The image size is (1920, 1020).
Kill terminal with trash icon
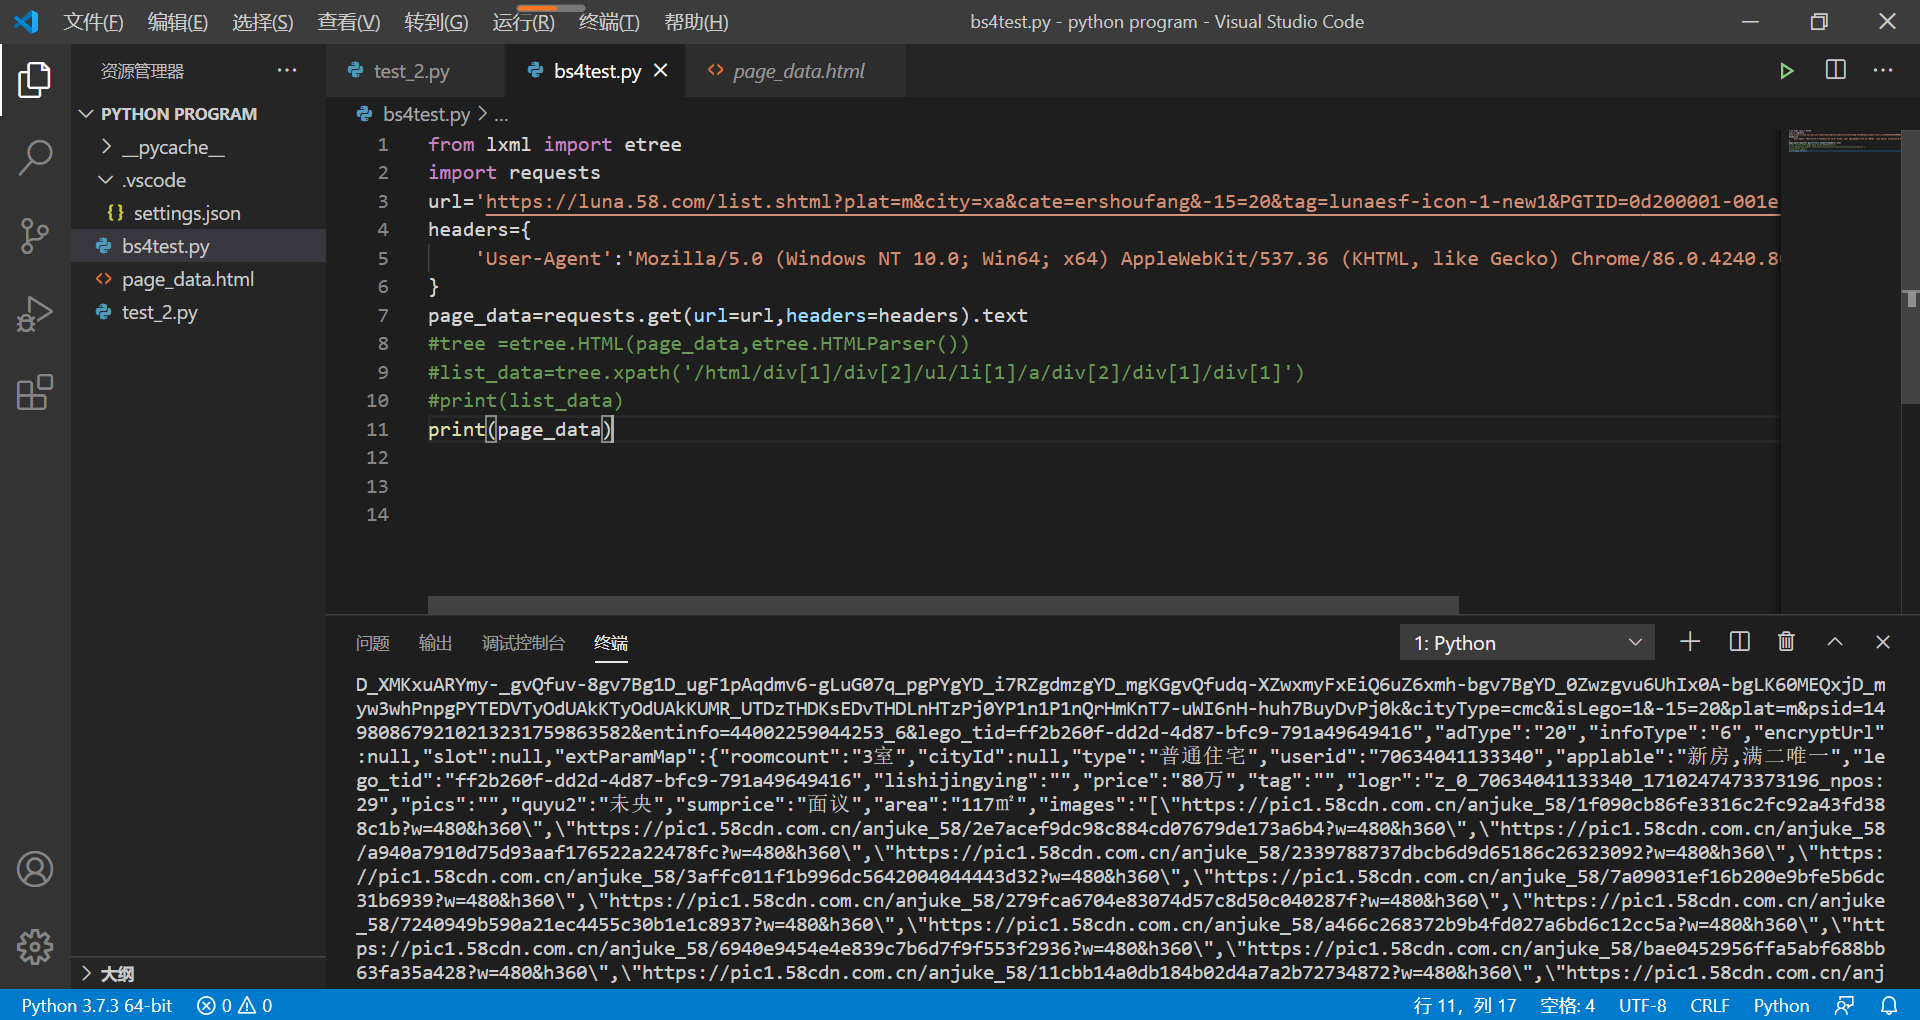1786,642
